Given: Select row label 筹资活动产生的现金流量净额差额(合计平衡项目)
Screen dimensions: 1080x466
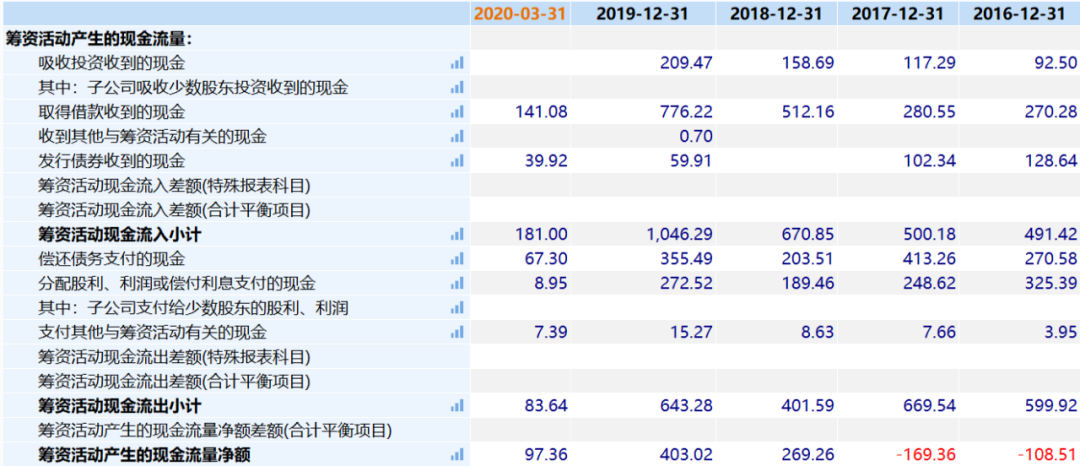Looking at the screenshot, I should [215, 431].
